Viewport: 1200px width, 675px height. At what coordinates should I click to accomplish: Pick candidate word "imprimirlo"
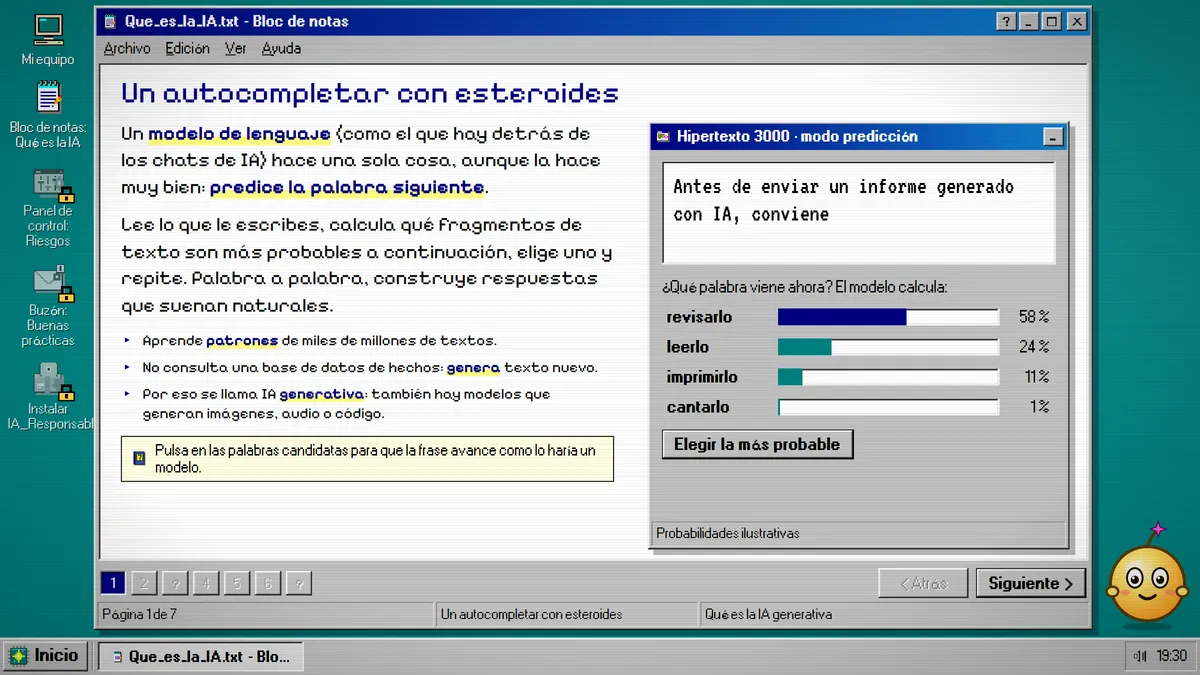click(701, 377)
